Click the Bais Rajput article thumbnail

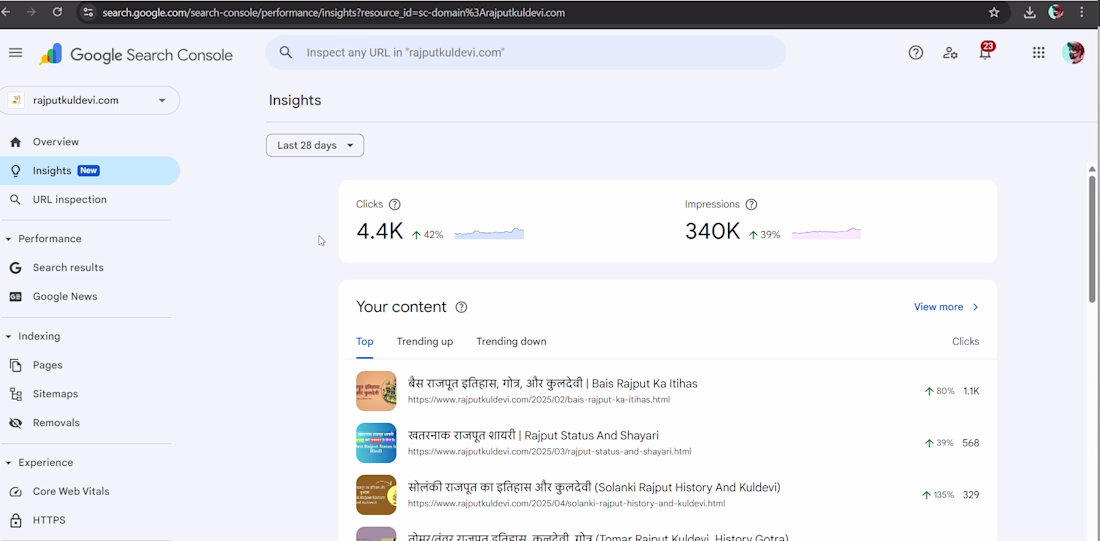[376, 391]
